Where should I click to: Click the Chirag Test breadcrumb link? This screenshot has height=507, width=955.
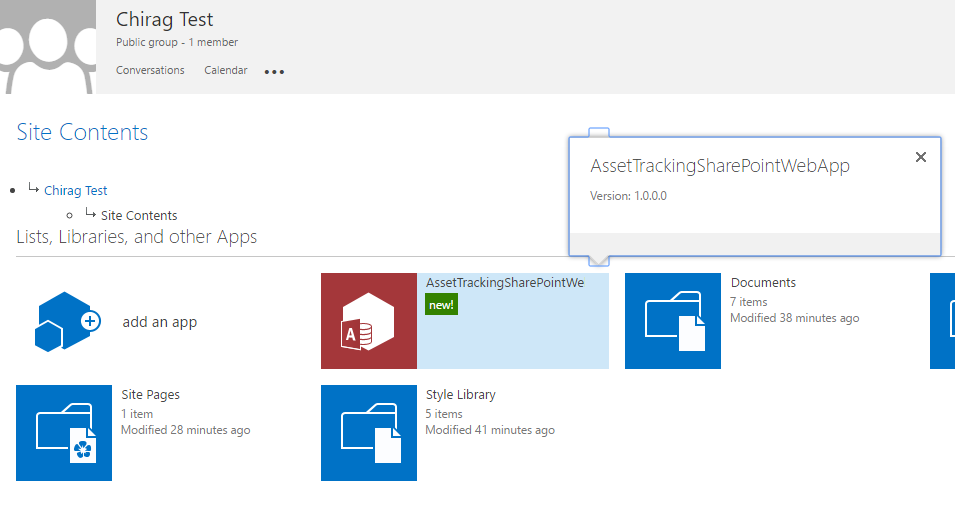tap(76, 191)
